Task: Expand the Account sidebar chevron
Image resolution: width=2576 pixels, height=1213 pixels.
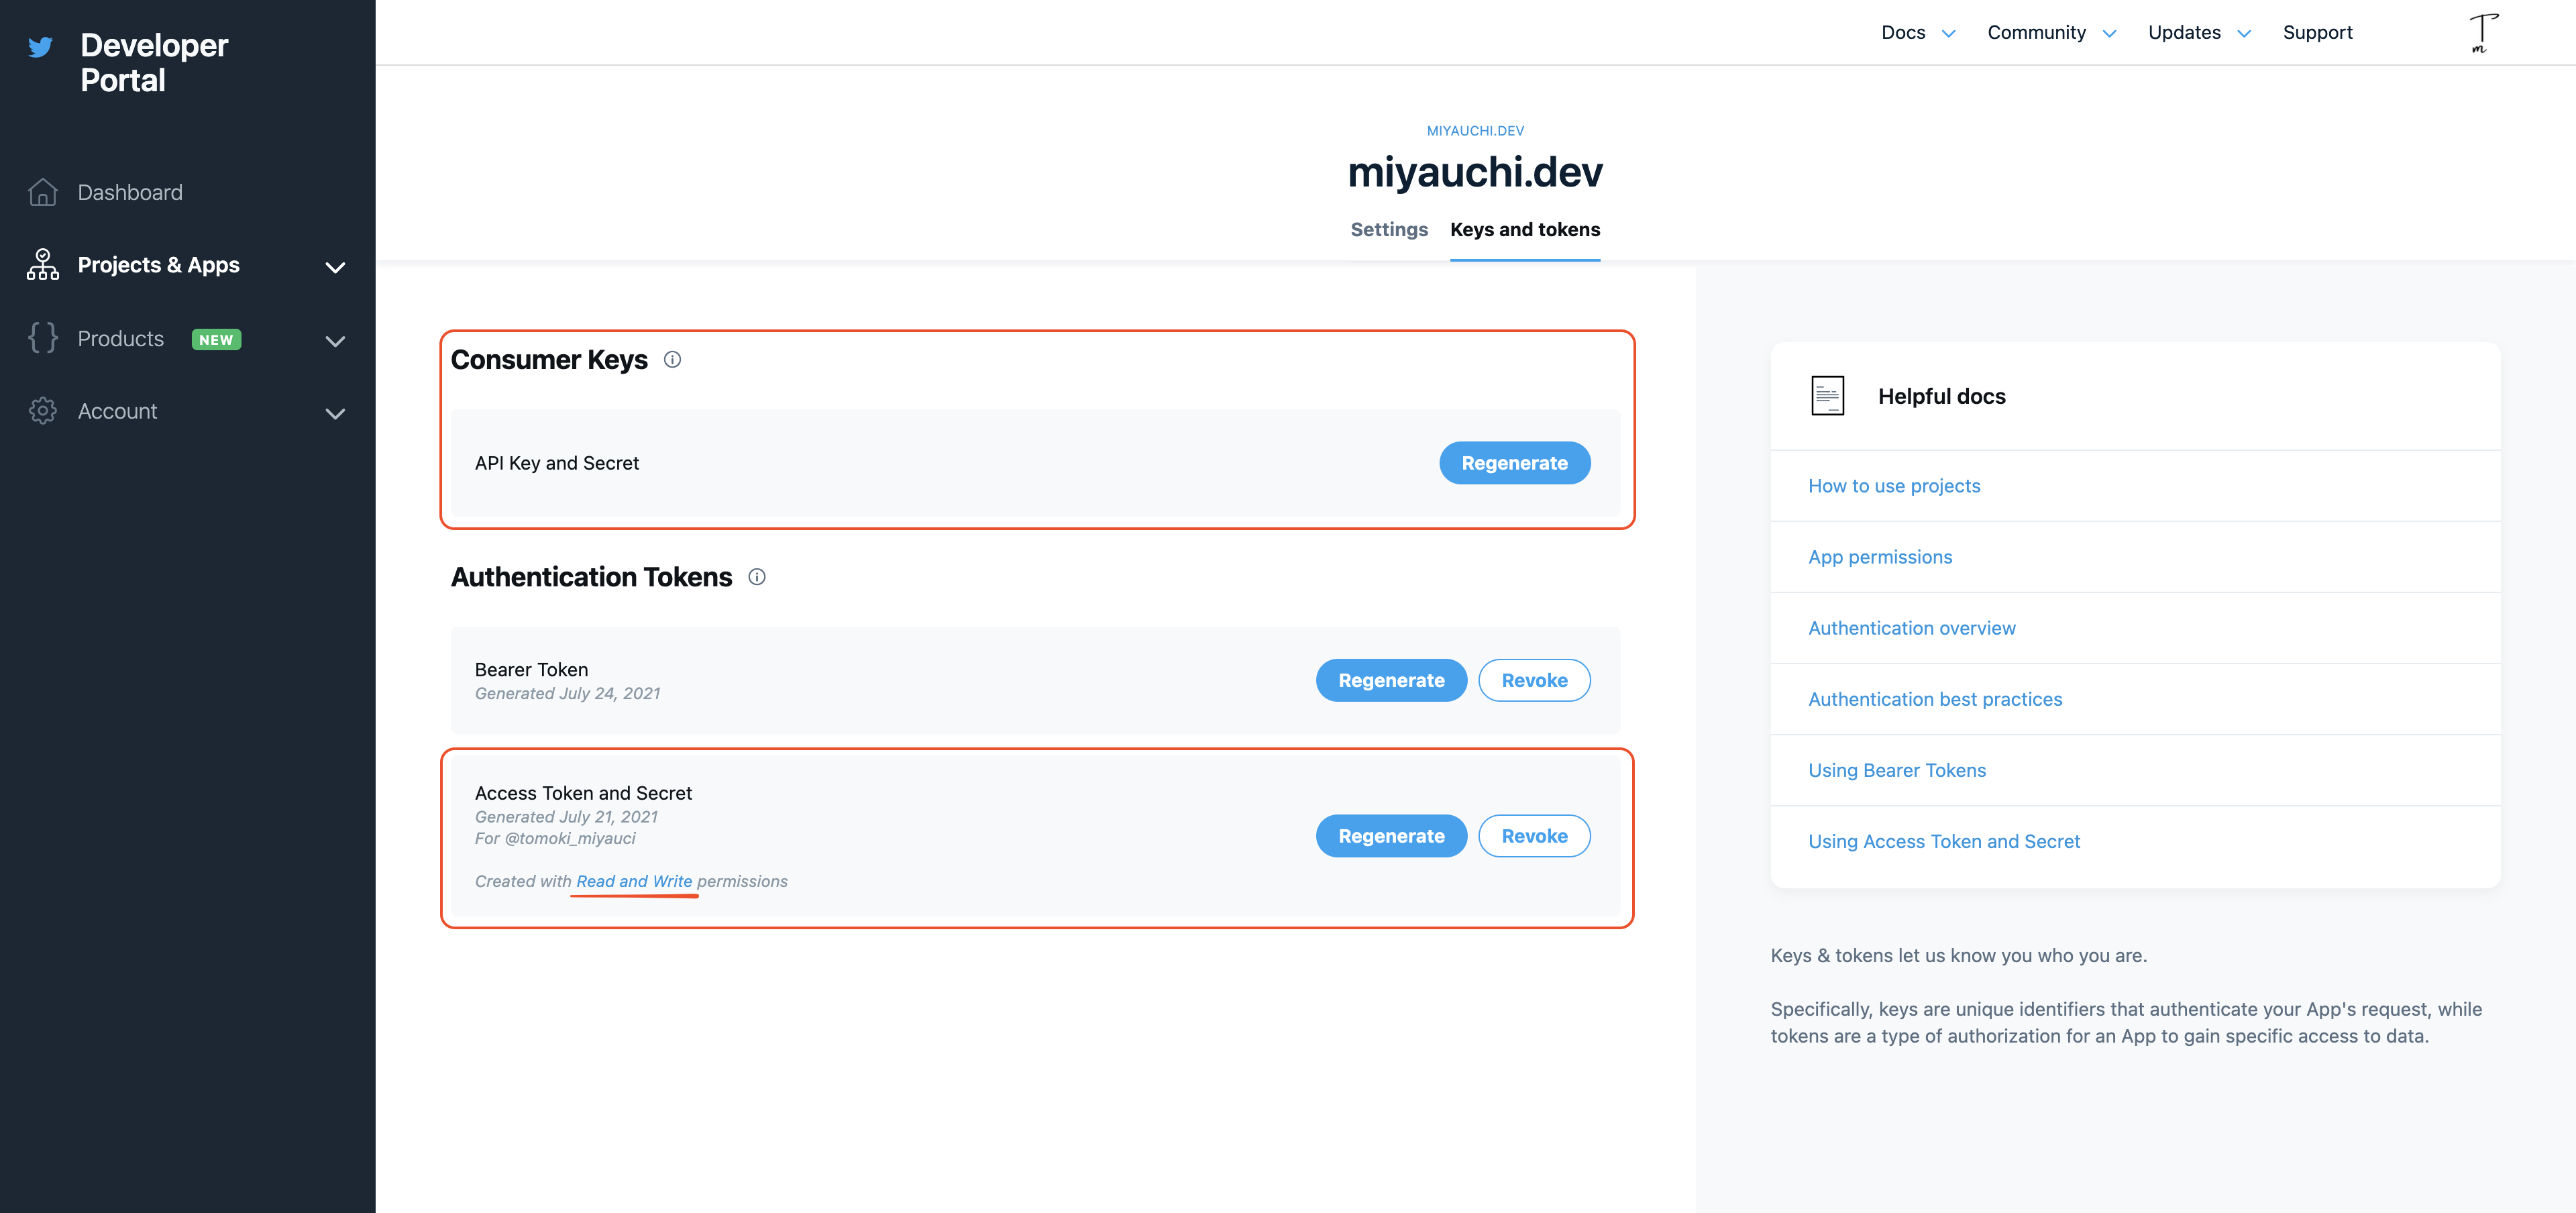Action: [335, 414]
